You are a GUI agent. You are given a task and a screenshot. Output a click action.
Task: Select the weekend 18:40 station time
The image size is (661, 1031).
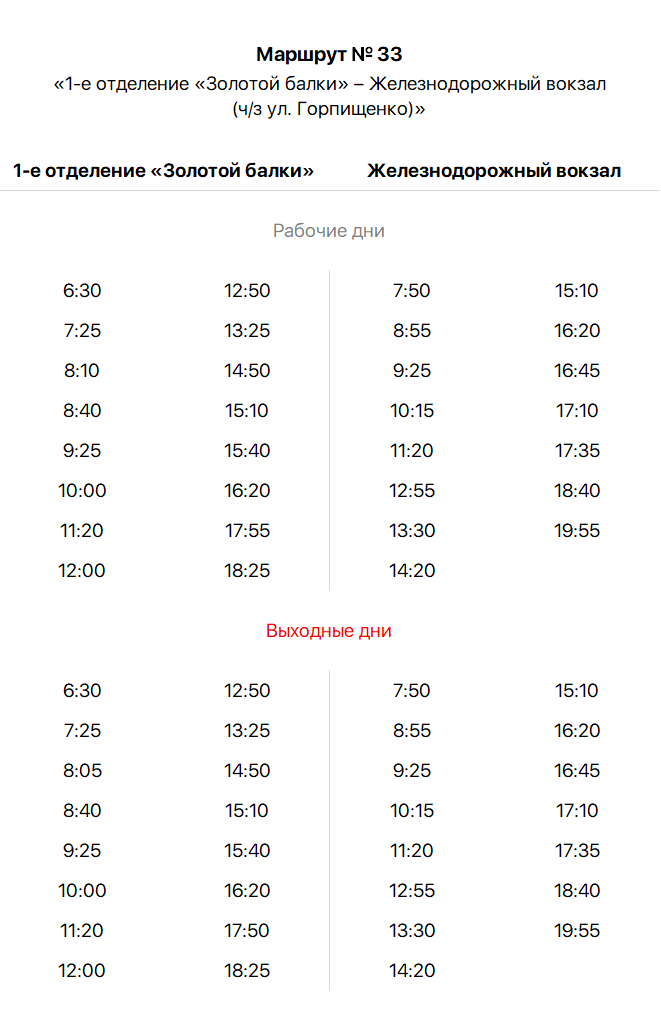point(577,890)
